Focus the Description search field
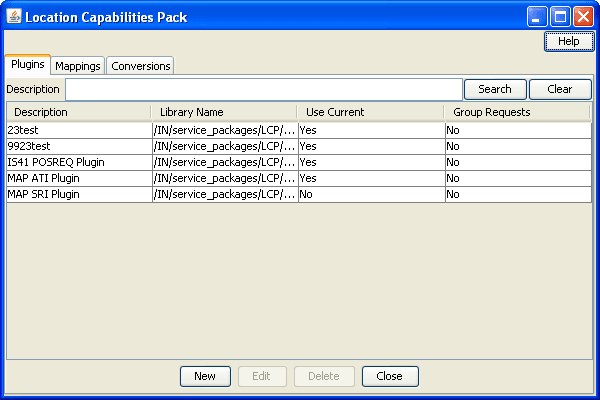The width and height of the screenshot is (600, 400). coord(264,89)
